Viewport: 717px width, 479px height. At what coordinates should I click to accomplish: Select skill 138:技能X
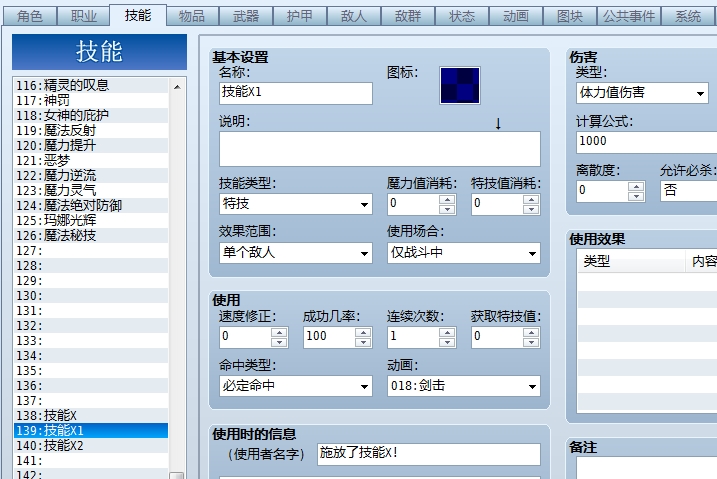point(91,416)
